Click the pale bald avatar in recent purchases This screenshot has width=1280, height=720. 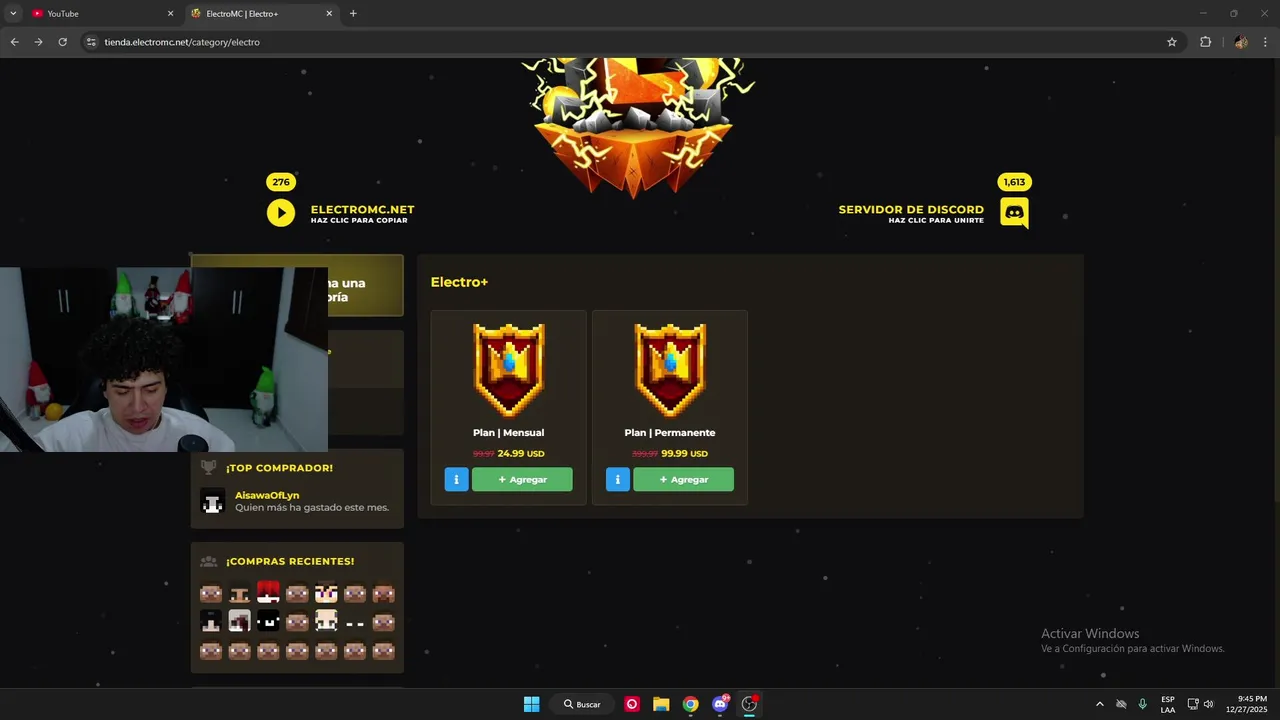pyautogui.click(x=326, y=621)
